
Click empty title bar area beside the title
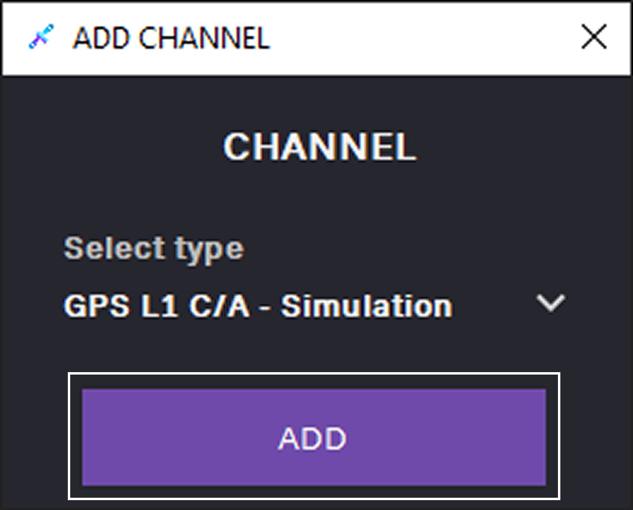click(x=420, y=38)
